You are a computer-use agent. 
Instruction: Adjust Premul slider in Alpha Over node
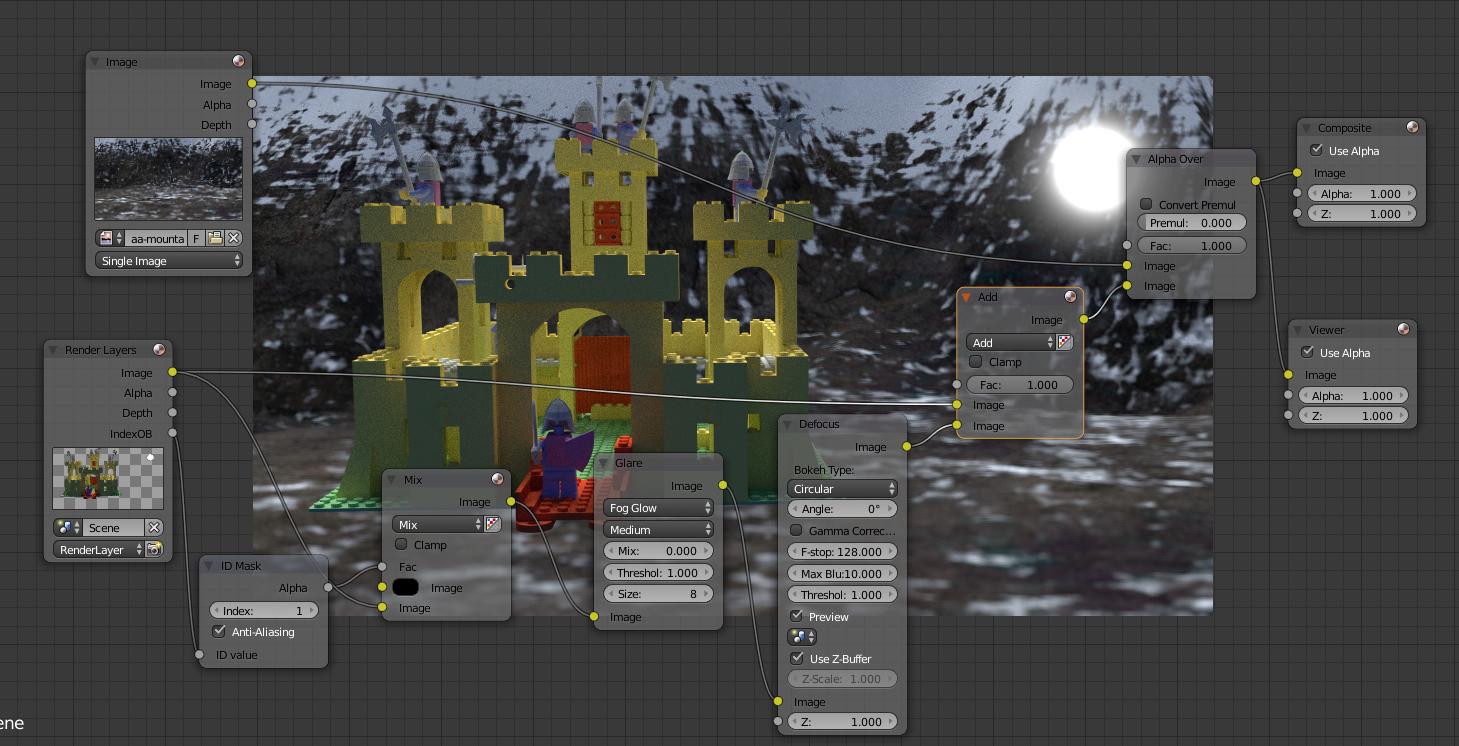[x=1191, y=223]
